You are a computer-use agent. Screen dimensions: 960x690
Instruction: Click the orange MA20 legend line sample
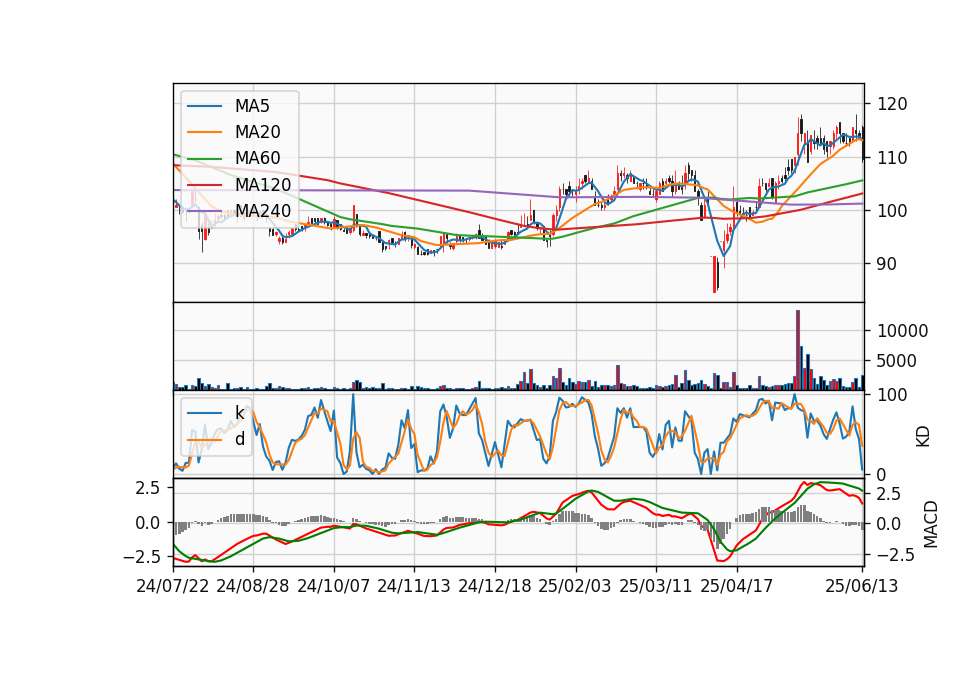tap(204, 132)
